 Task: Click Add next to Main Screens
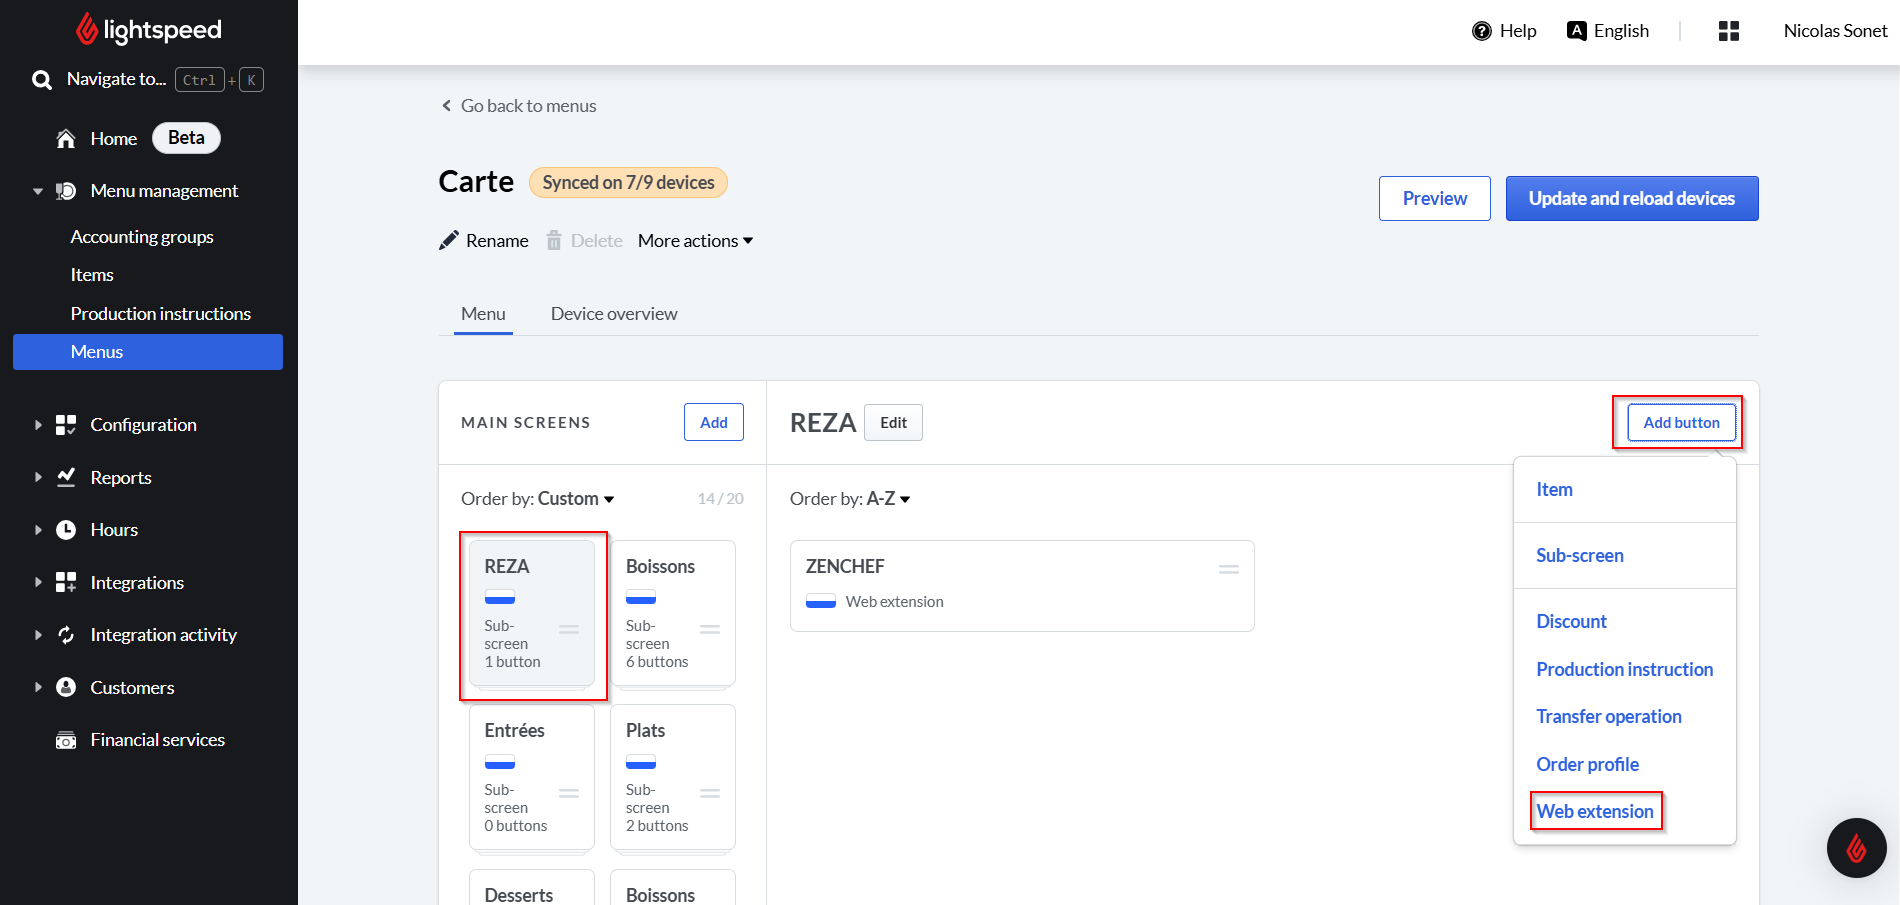pyautogui.click(x=714, y=423)
